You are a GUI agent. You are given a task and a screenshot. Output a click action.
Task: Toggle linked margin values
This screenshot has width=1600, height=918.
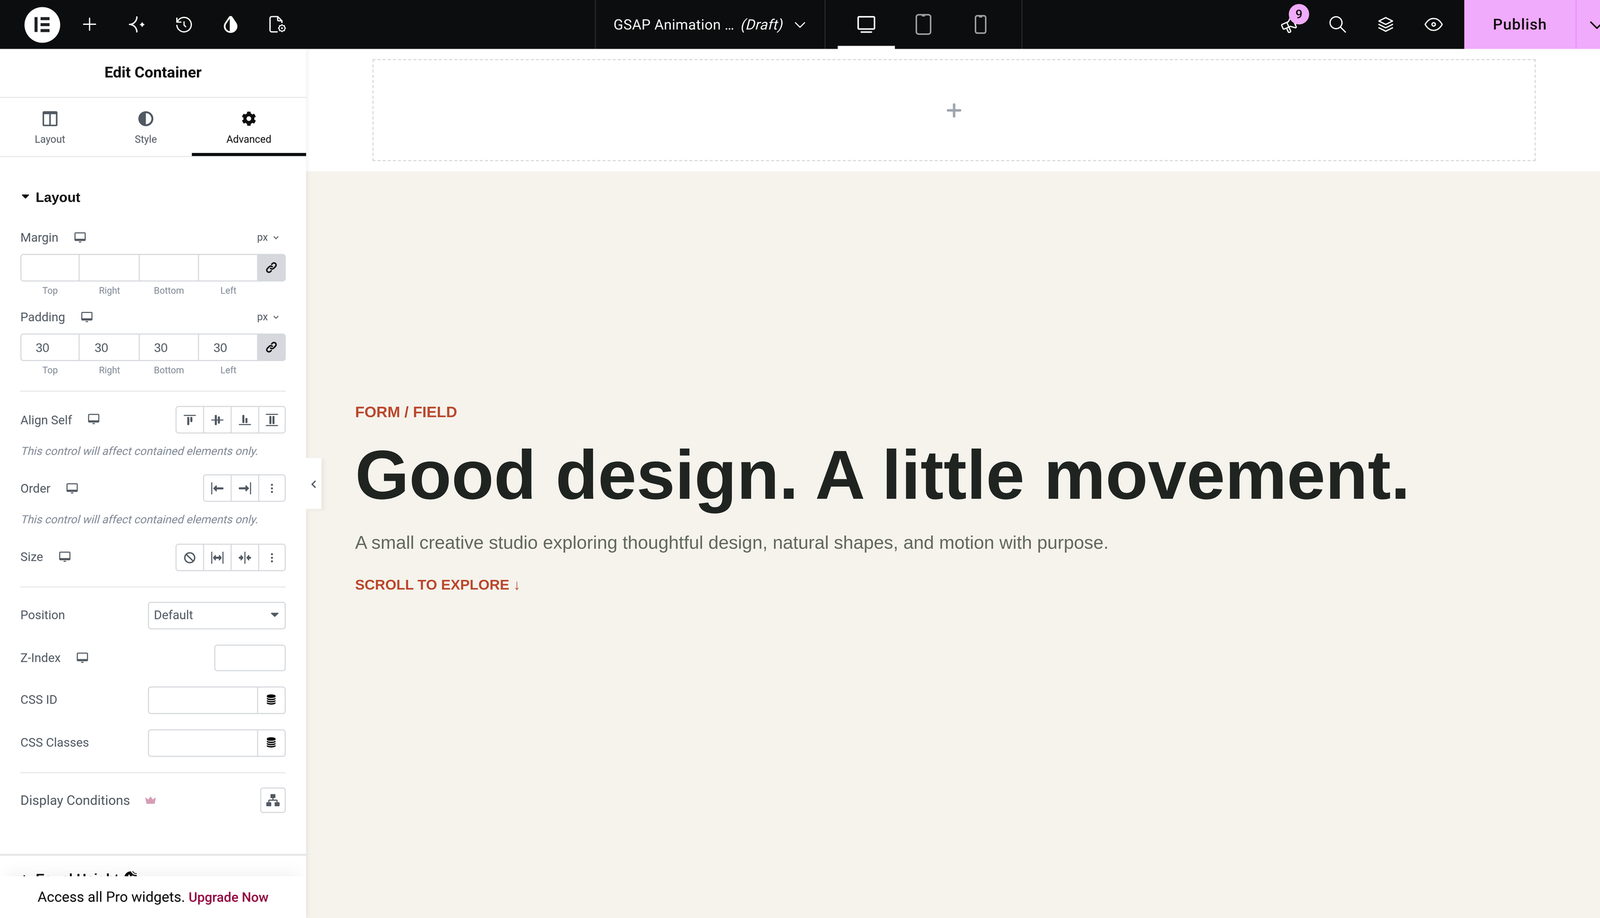271,268
